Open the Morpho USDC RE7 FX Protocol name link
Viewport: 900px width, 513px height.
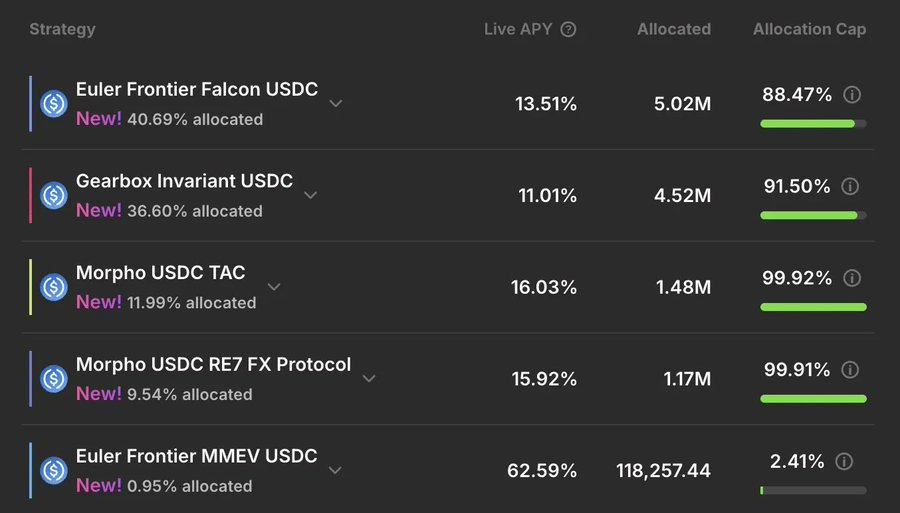[213, 364]
